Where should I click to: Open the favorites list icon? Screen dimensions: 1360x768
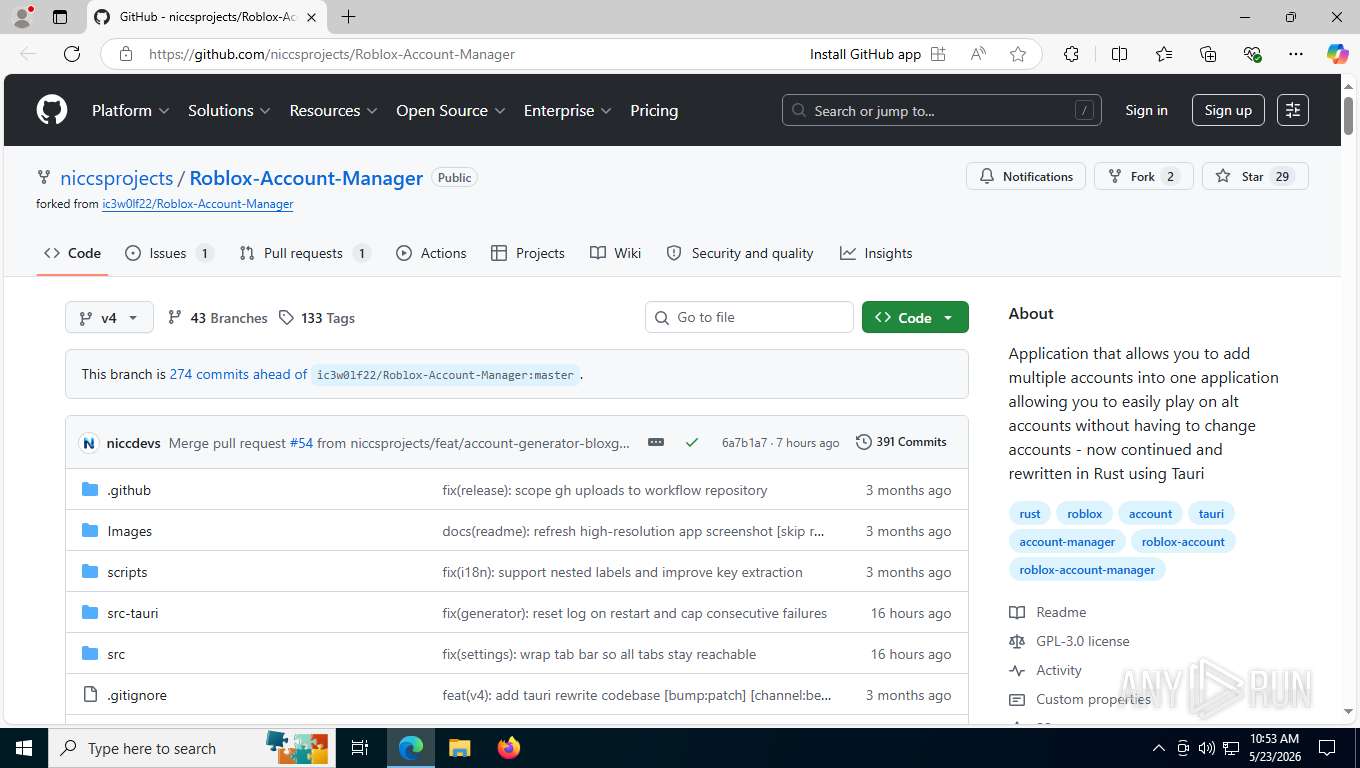(x=1164, y=54)
